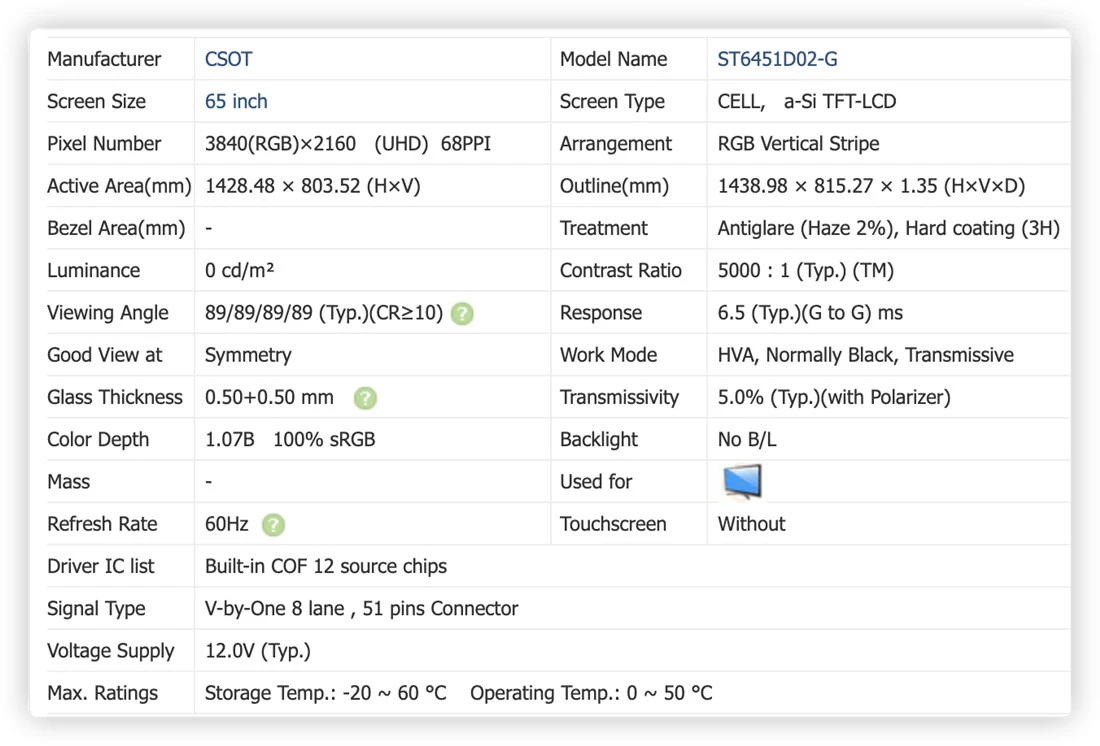Select the Model Name row label

click(613, 59)
